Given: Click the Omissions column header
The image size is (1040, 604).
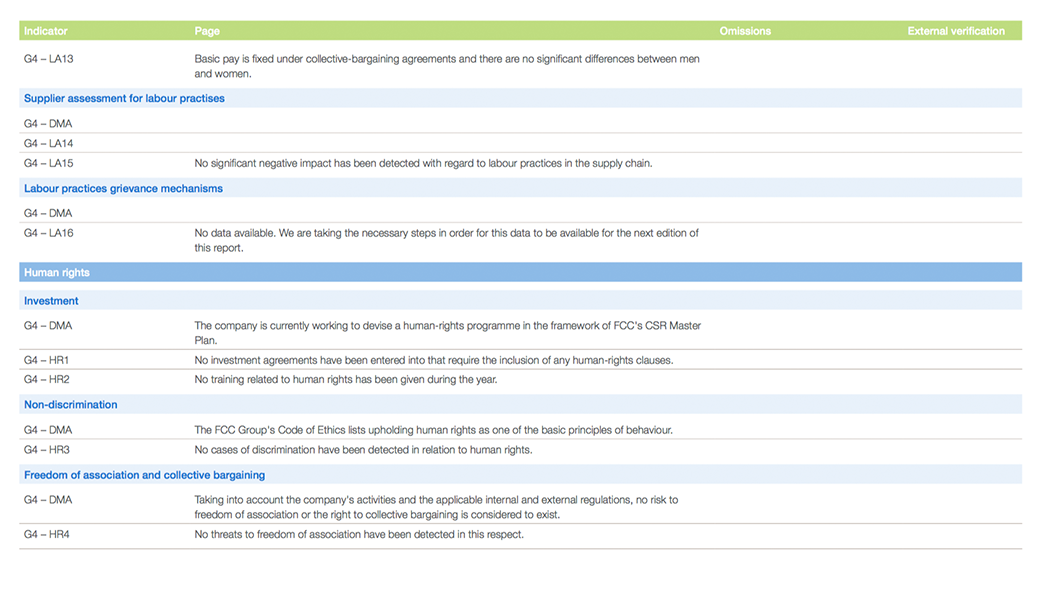Looking at the screenshot, I should click(745, 32).
